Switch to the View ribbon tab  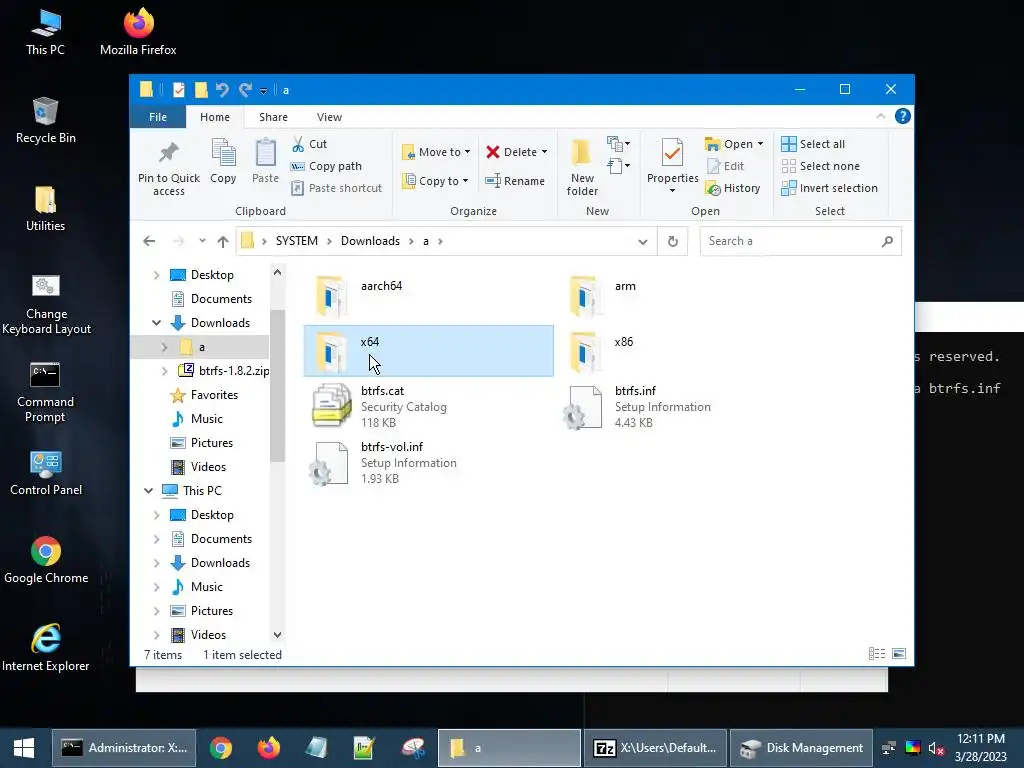tap(329, 117)
